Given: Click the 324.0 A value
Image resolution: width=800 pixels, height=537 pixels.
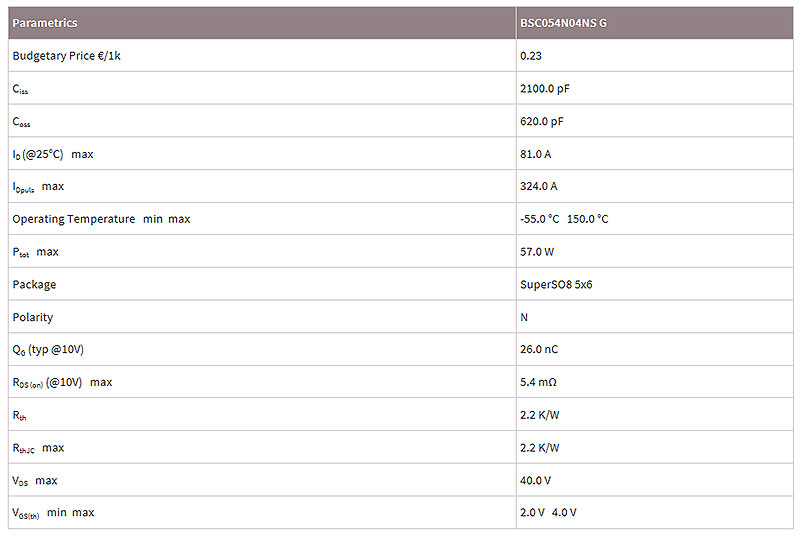Looking at the screenshot, I should pyautogui.click(x=538, y=187).
